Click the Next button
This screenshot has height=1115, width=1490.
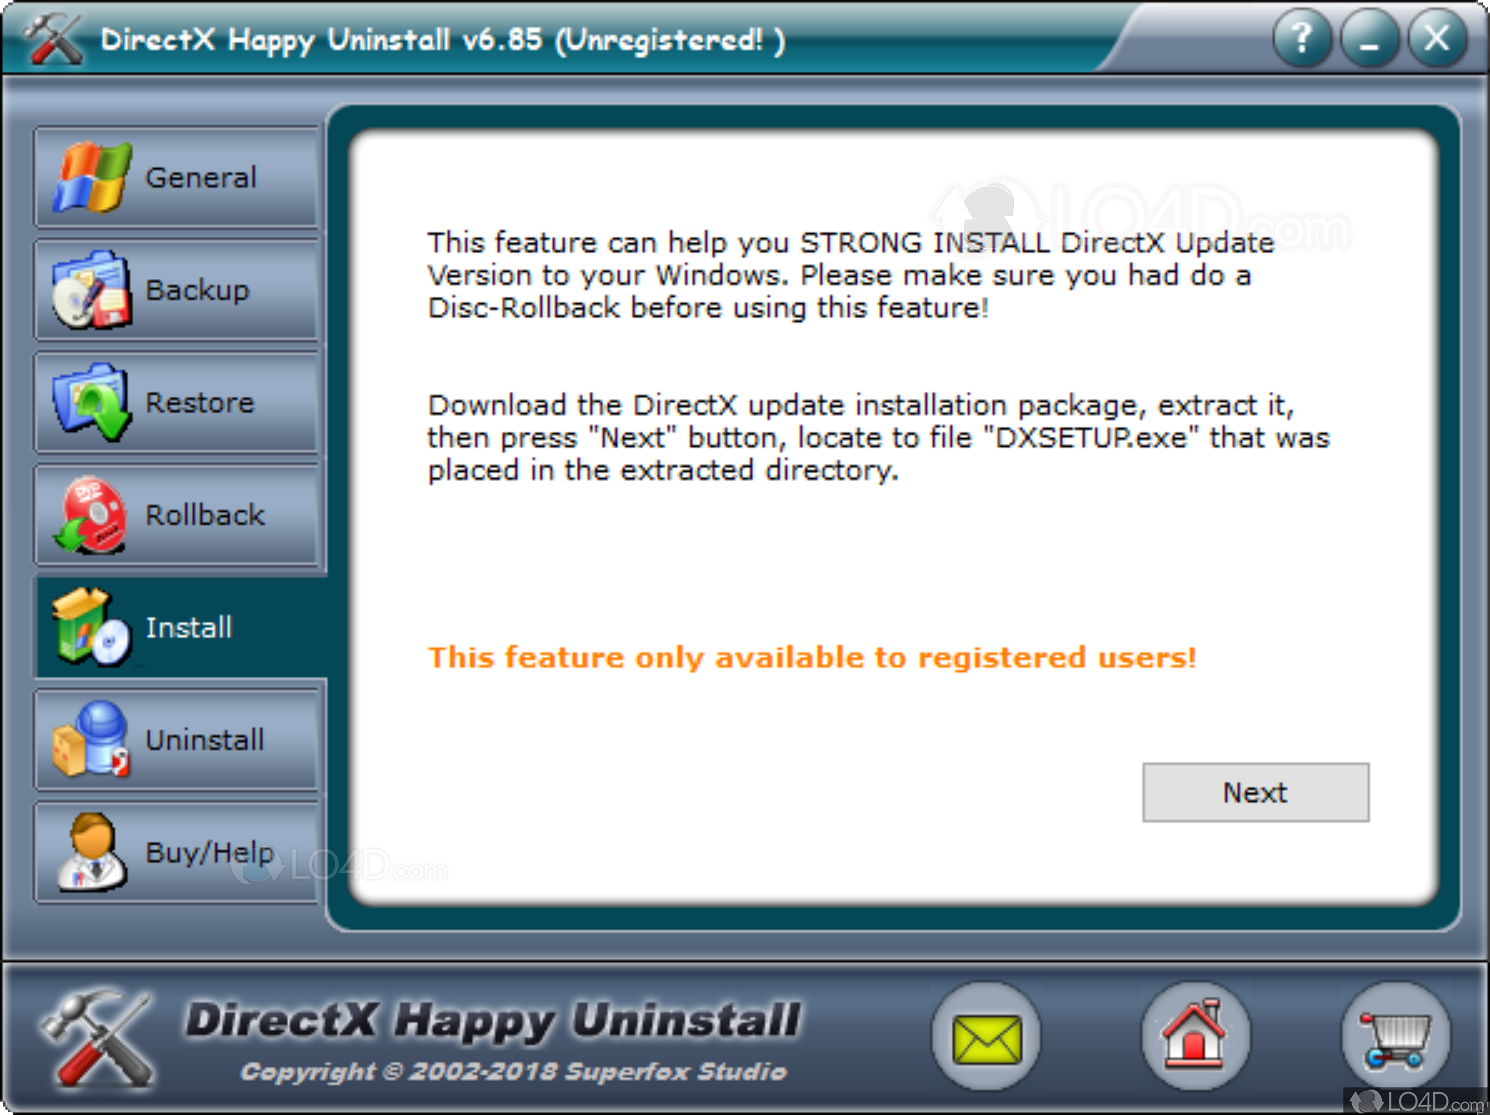pos(1256,793)
